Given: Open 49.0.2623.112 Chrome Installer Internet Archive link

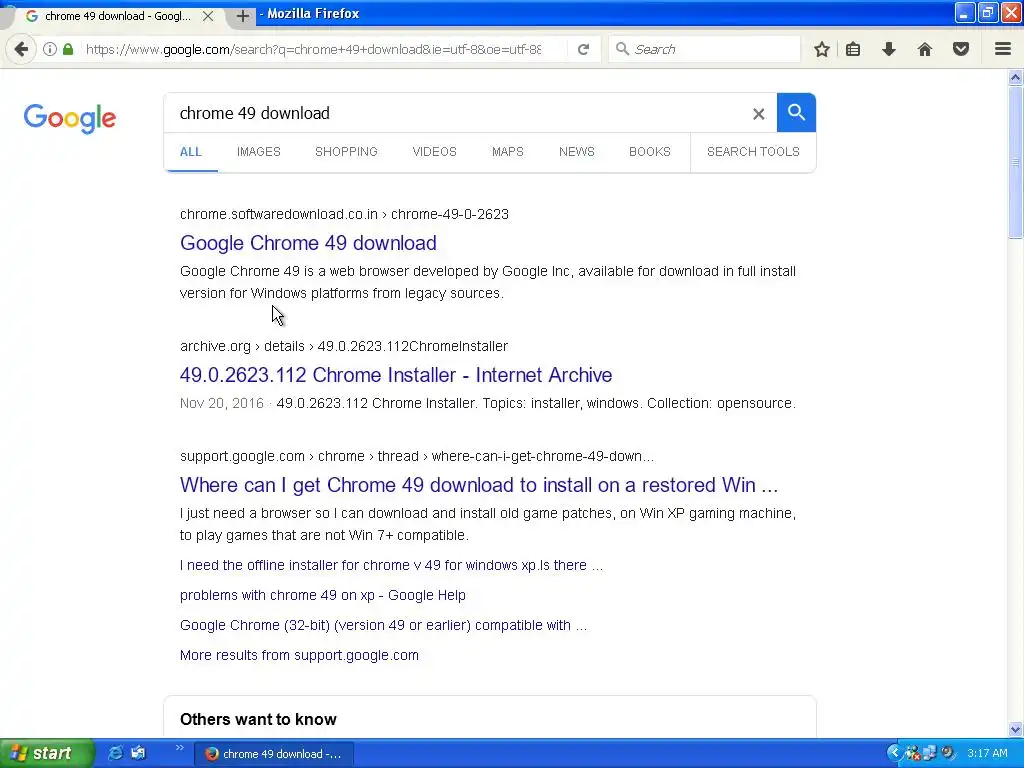Looking at the screenshot, I should [x=396, y=375].
